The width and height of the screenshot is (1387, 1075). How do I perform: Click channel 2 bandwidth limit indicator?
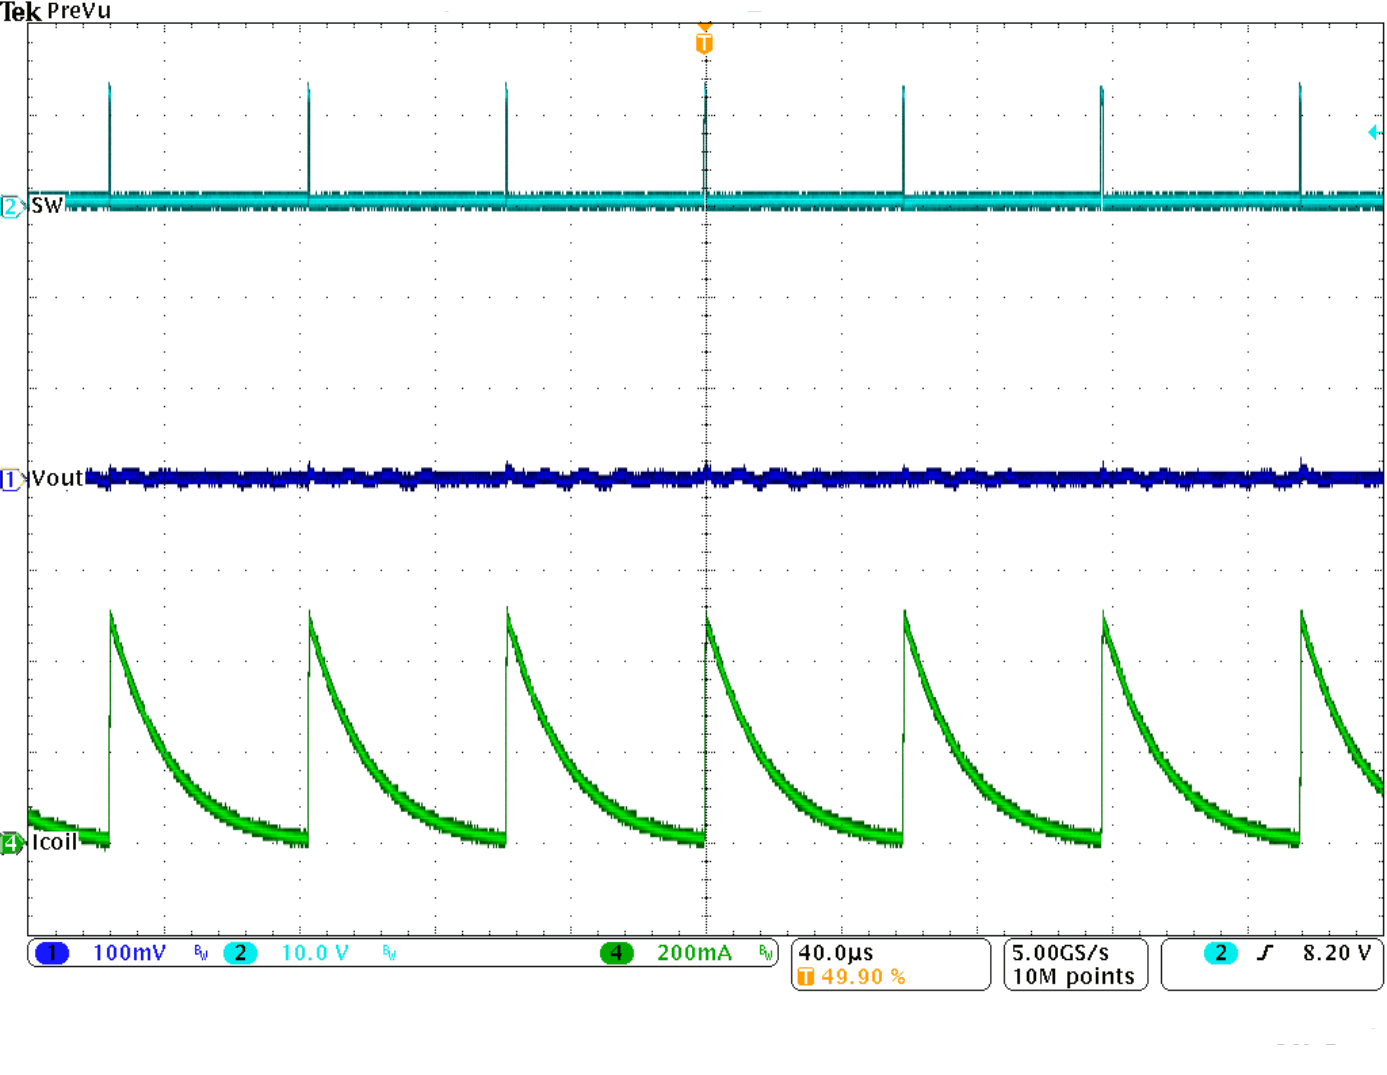click(389, 953)
